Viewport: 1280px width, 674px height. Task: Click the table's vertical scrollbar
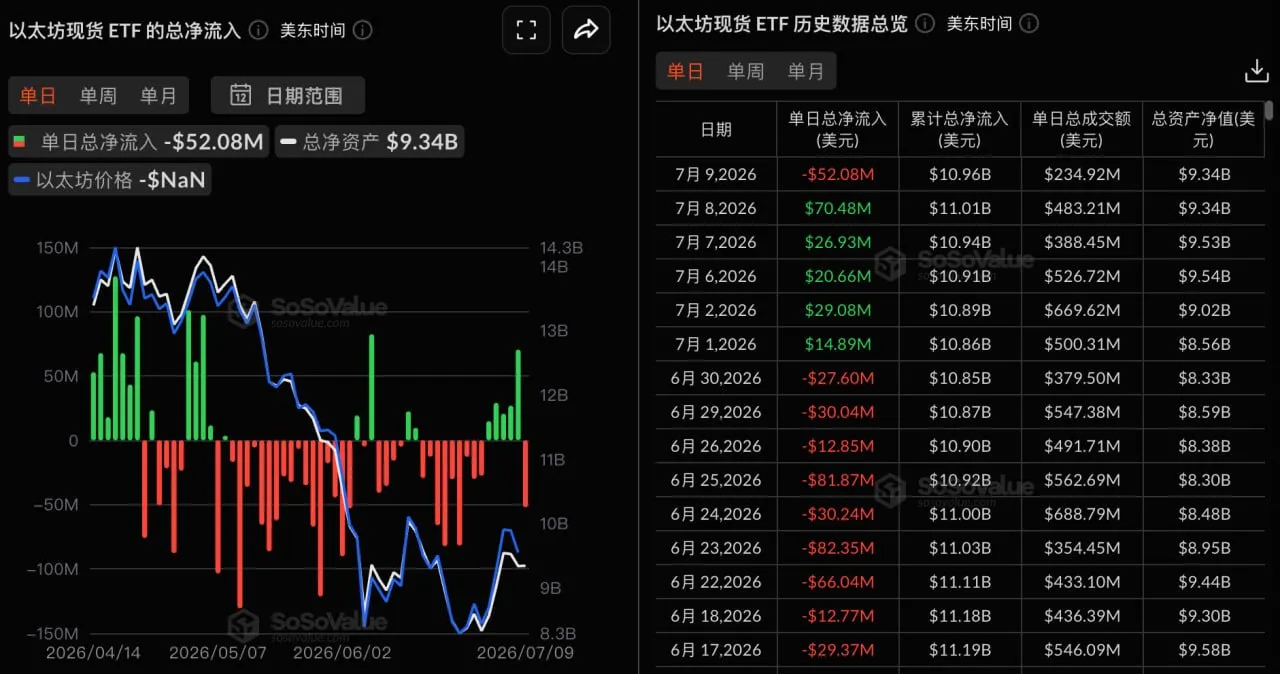[1269, 111]
